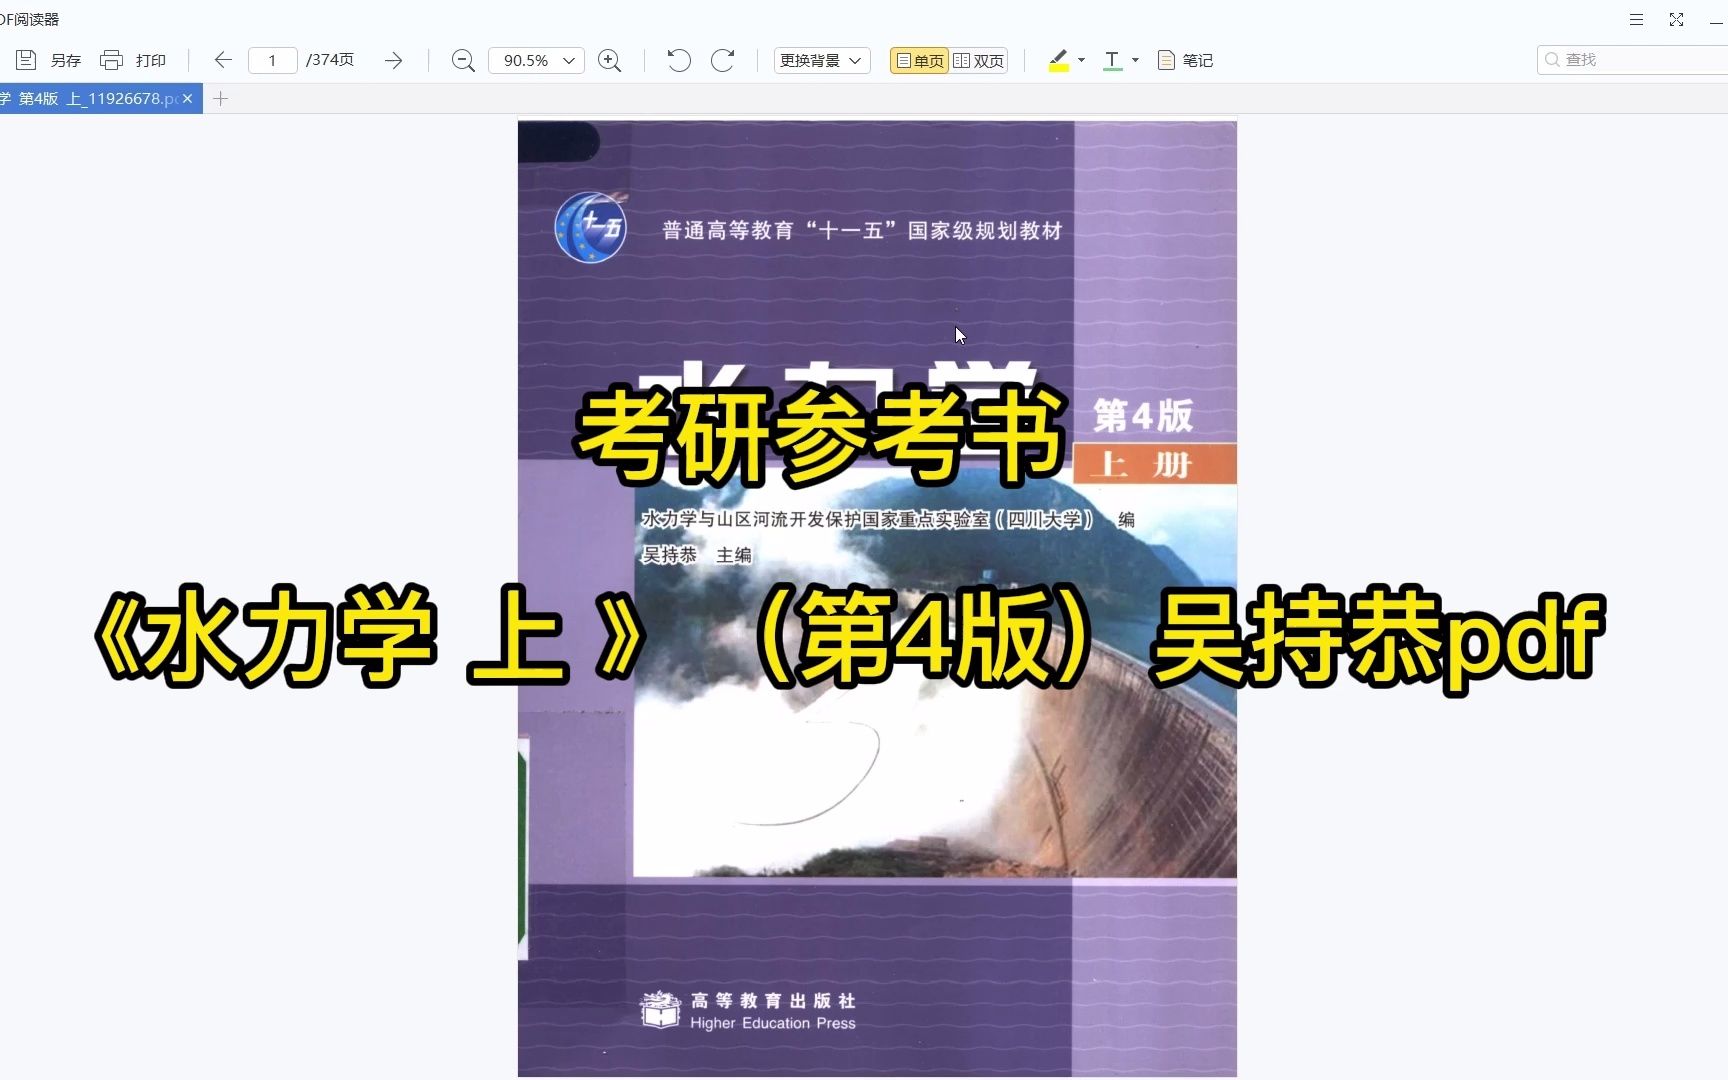The image size is (1728, 1080).
Task: Rotate page clockwise icon
Action: [722, 60]
